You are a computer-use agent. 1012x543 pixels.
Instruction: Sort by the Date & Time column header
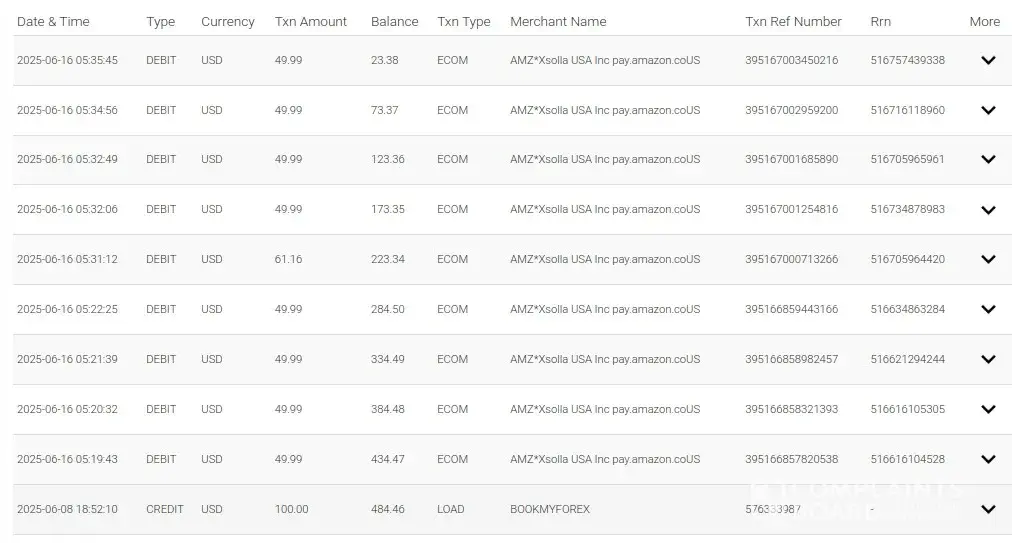click(x=53, y=21)
